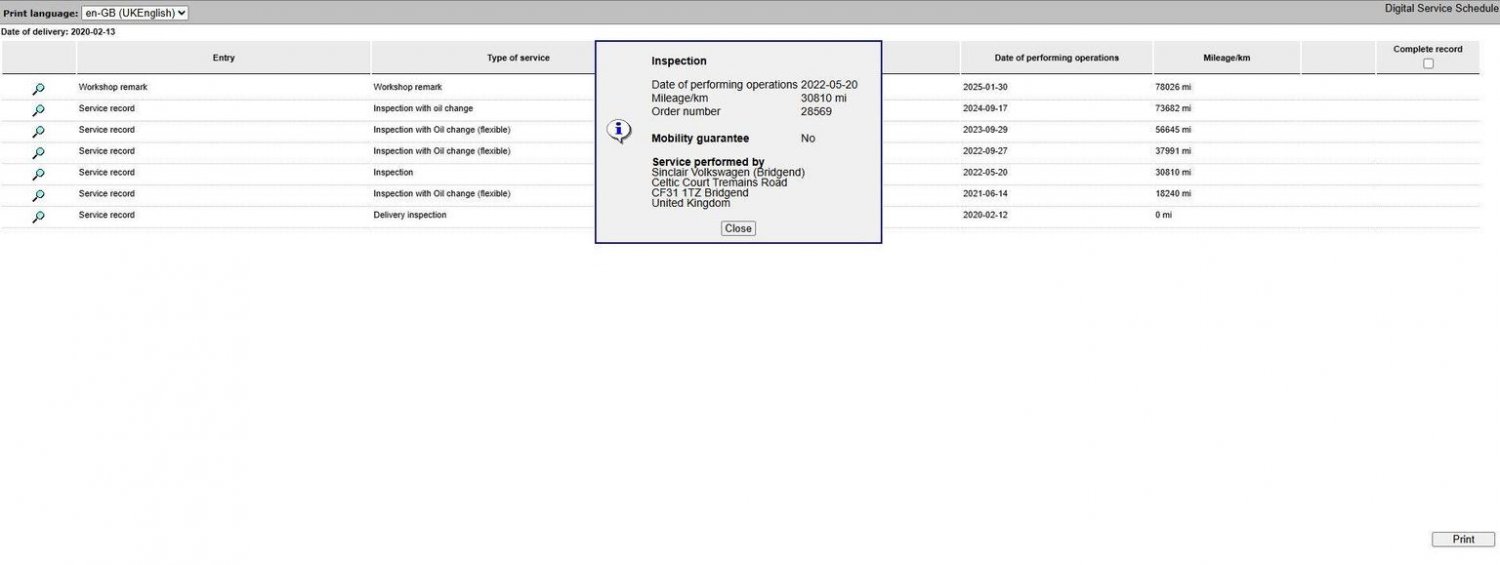Click the 2025-01-30 date cell
The image size is (1500, 565).
coord(985,87)
